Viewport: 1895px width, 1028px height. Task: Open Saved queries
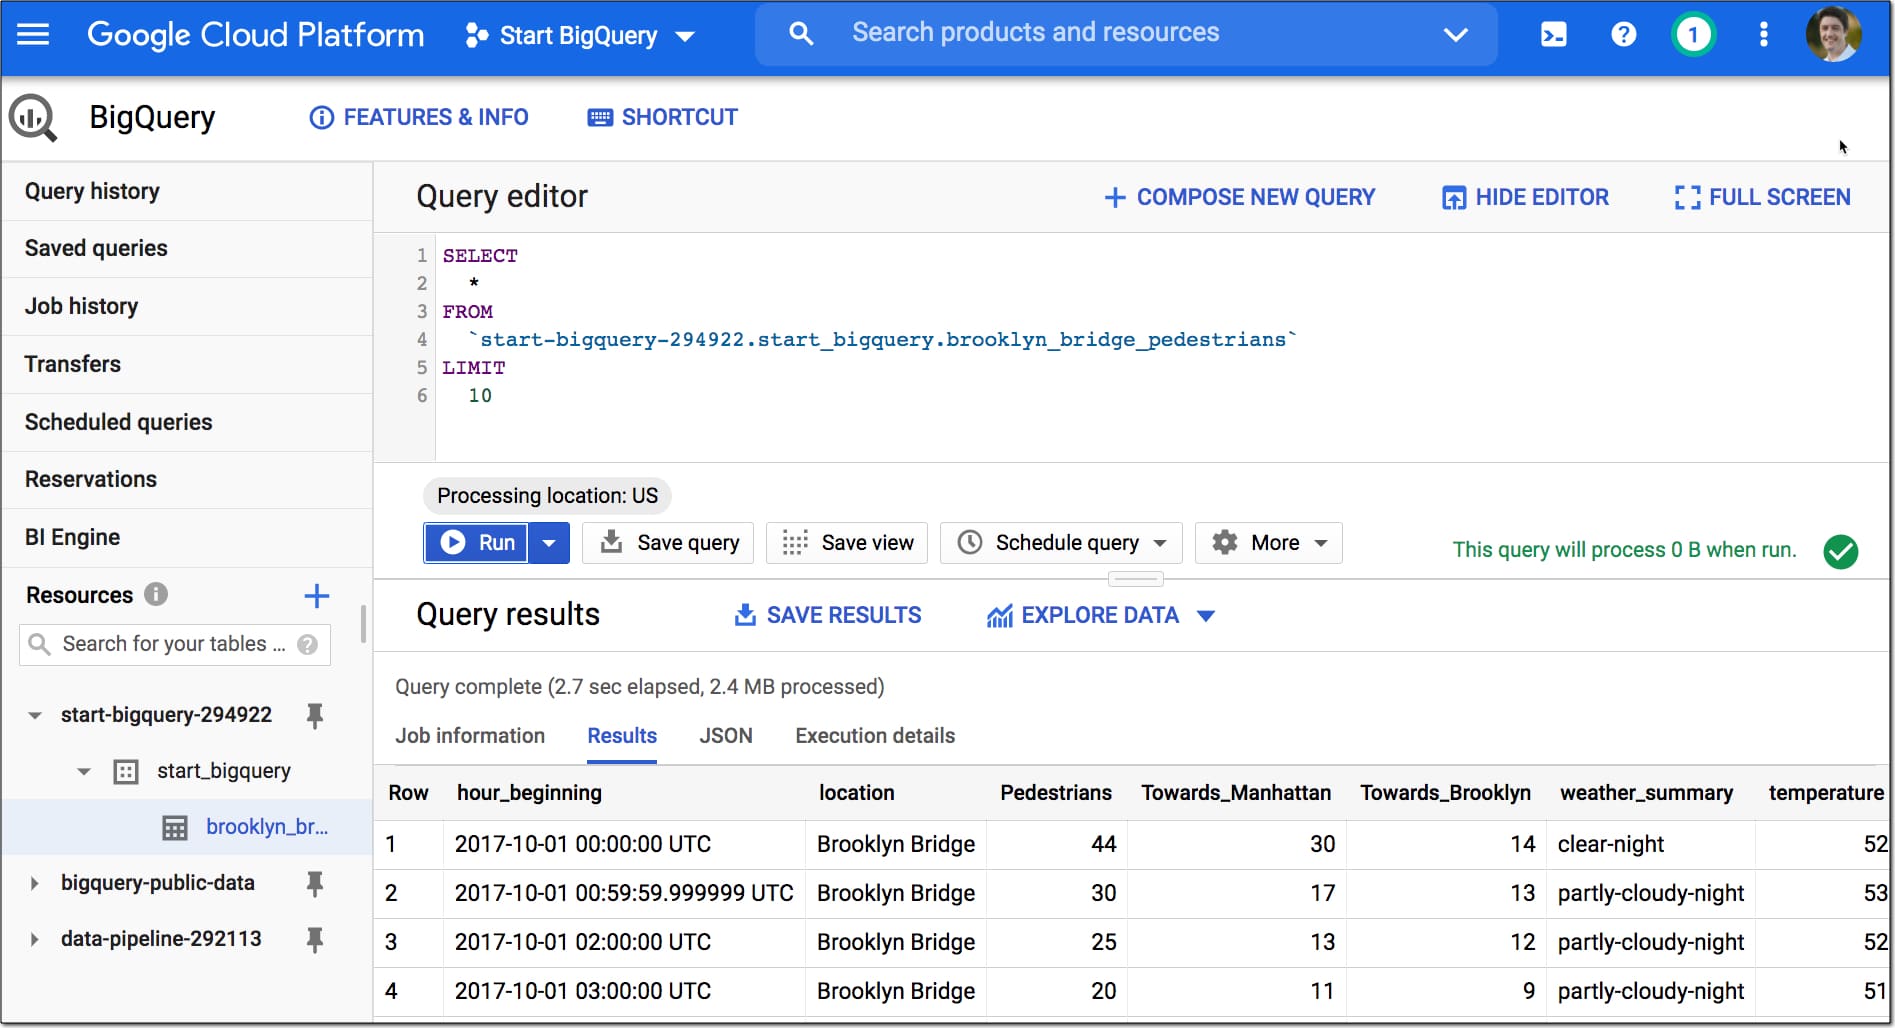coord(187,248)
